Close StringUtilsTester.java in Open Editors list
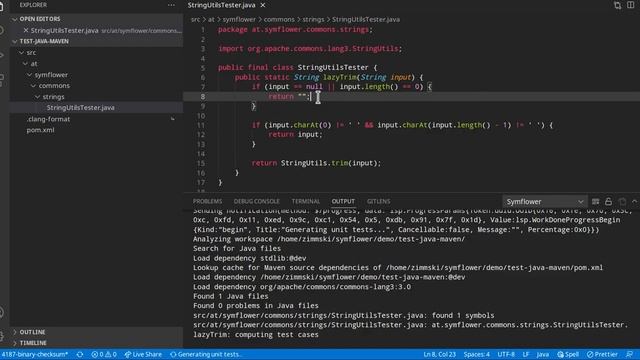Image resolution: width=640 pixels, height=360 pixels. 26,30
